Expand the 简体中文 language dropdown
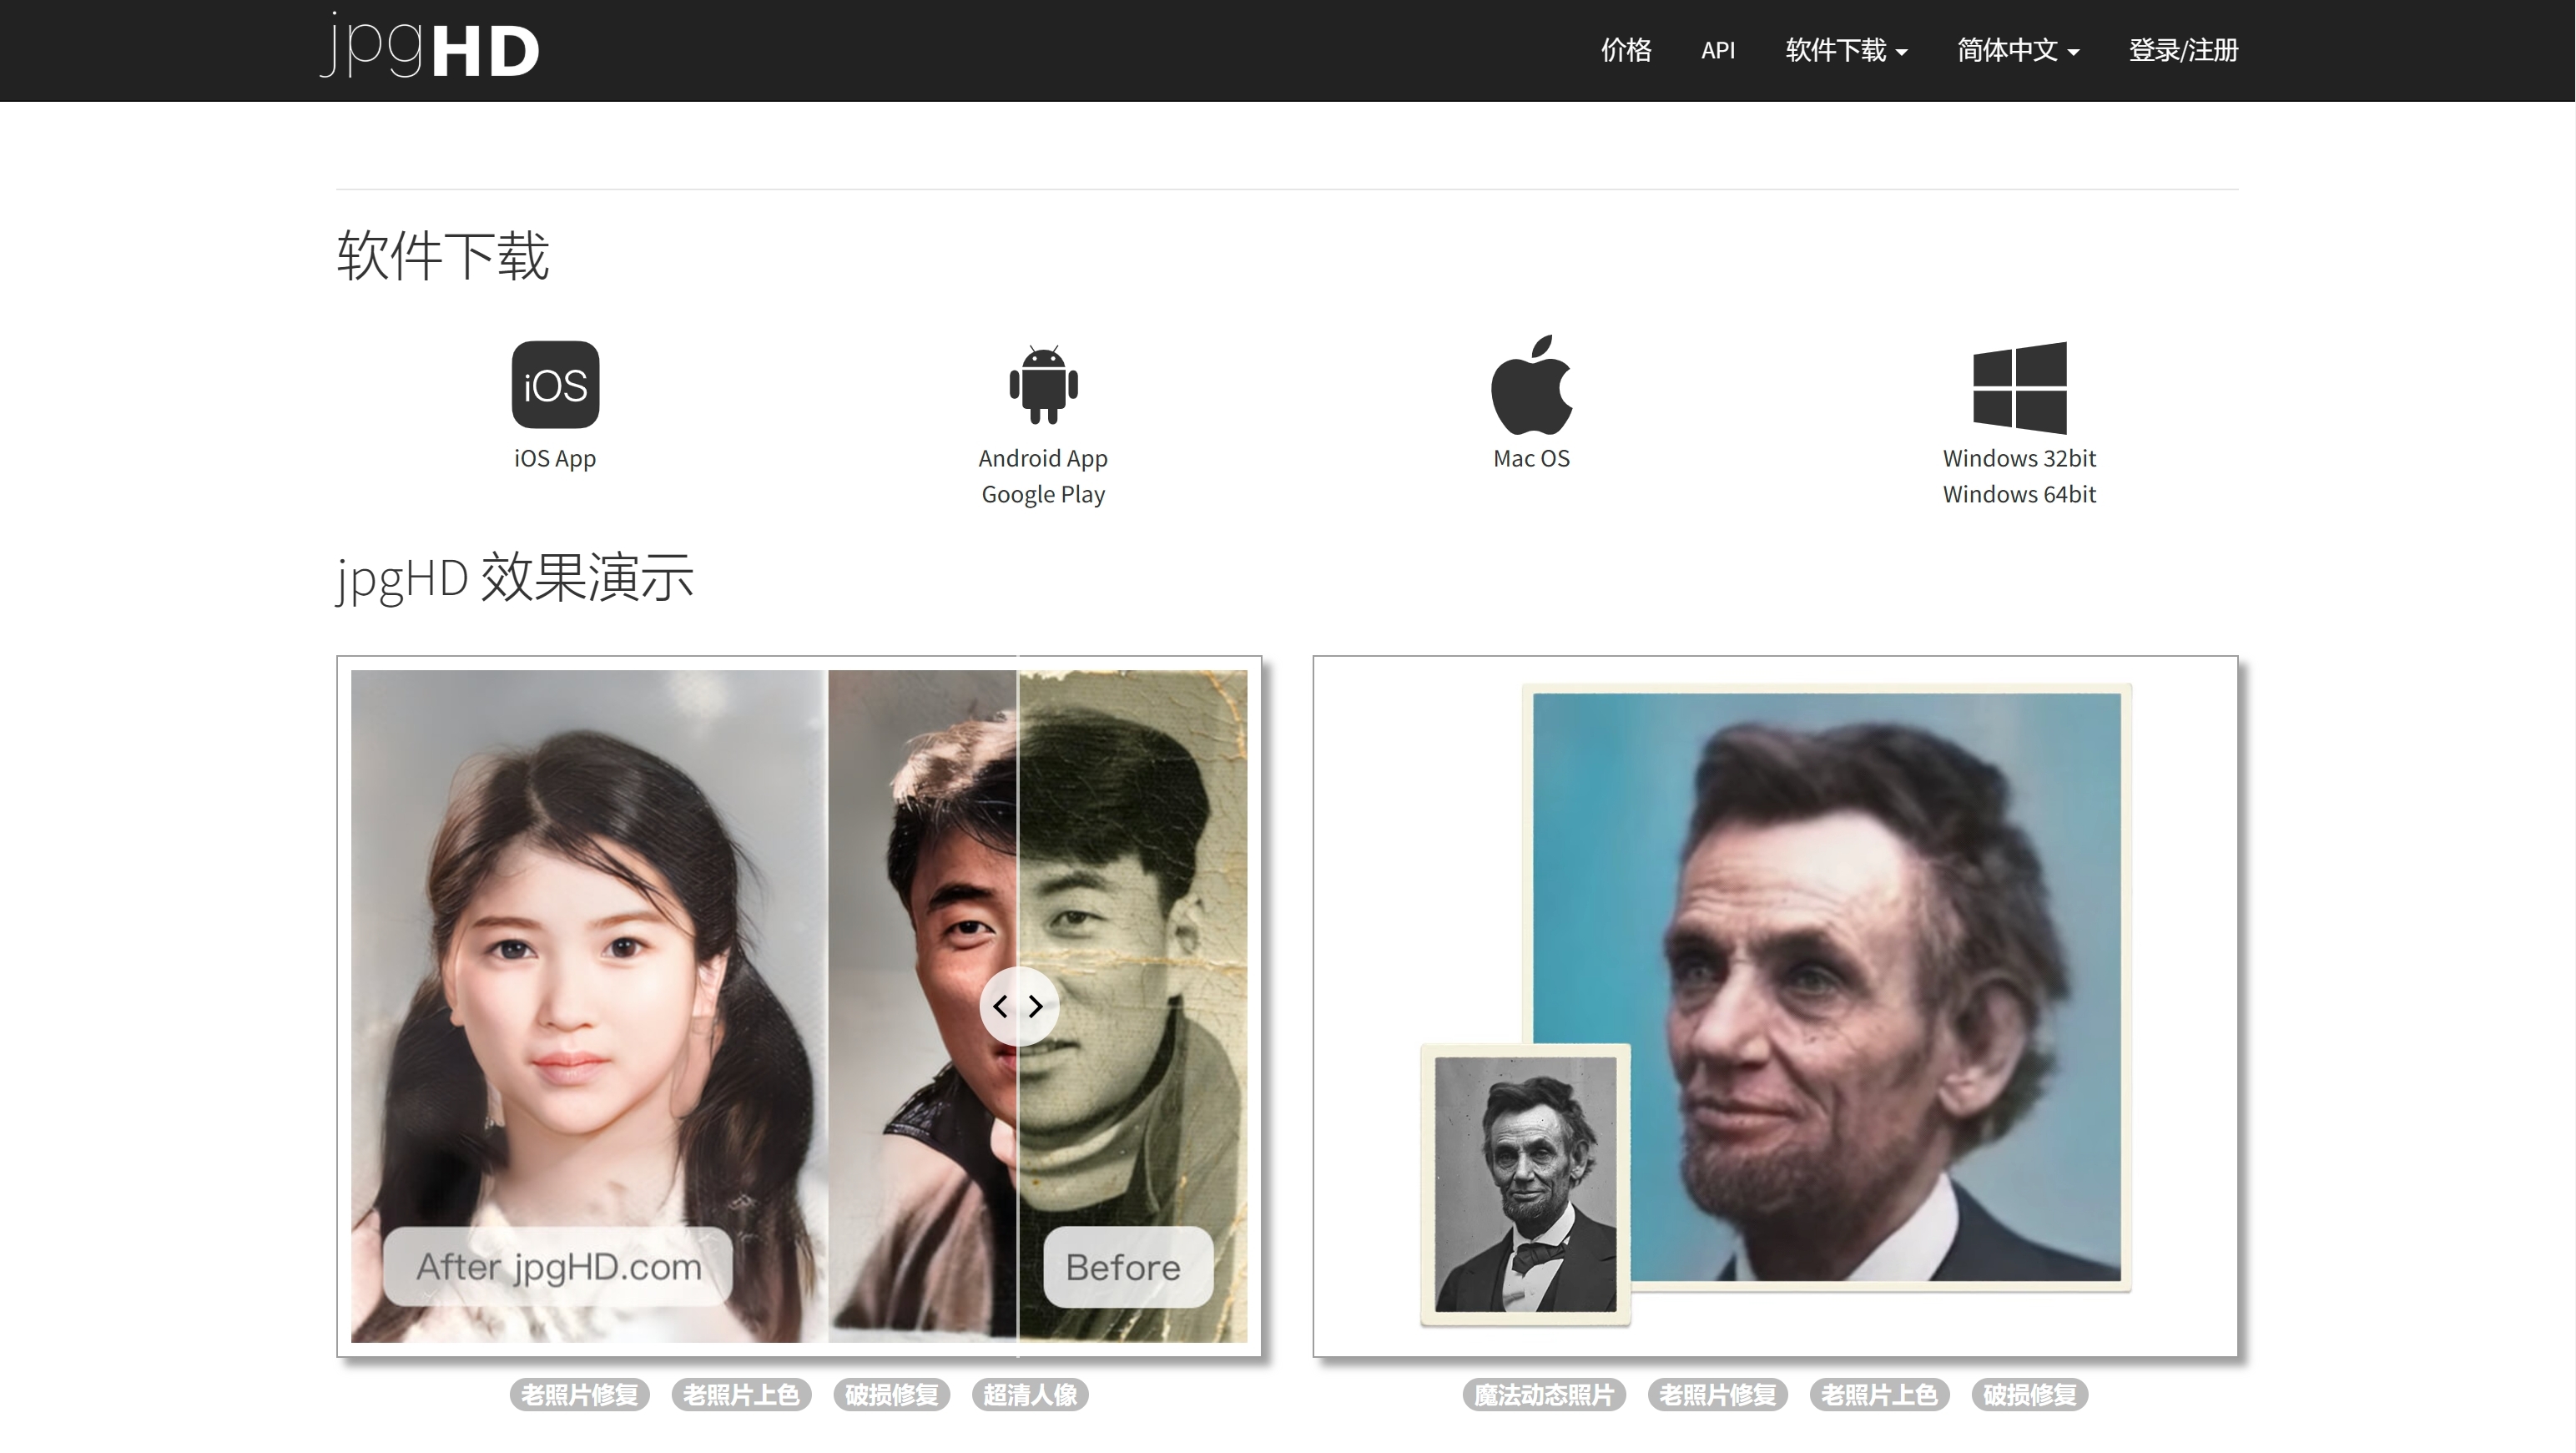Screen dimensions: 2576x1453 [2018, 50]
